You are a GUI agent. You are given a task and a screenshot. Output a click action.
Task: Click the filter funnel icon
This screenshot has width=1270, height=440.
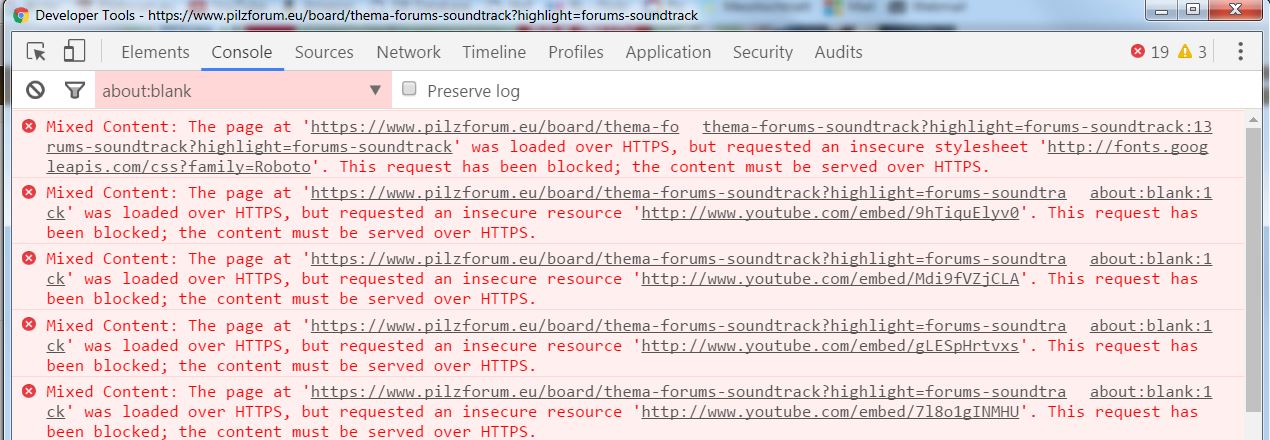click(x=74, y=91)
